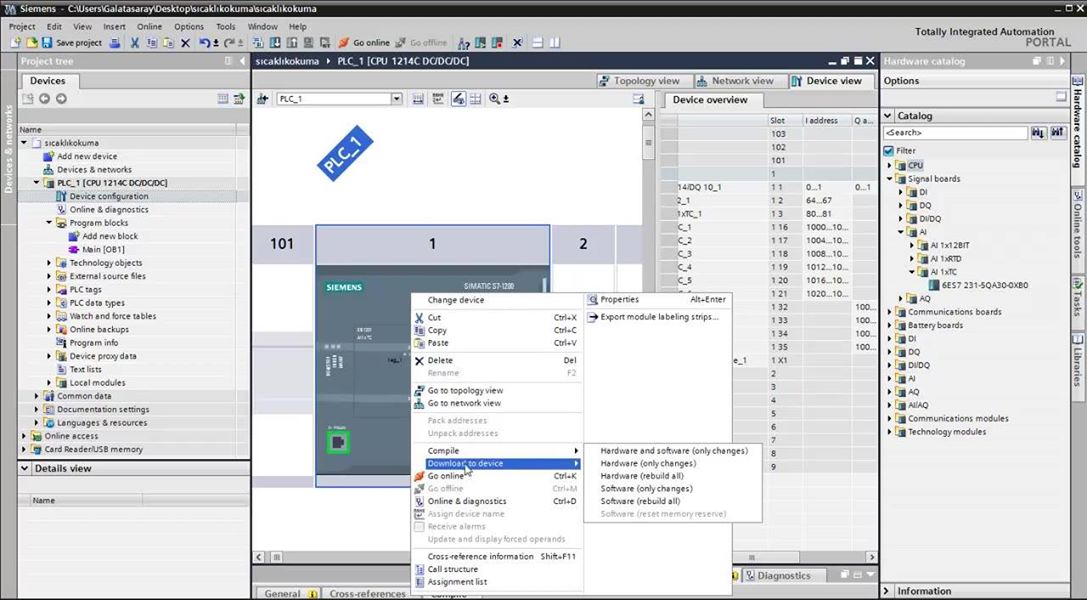The height and width of the screenshot is (600, 1087).
Task: Expand the Technology objects tree node
Action: tap(49, 263)
